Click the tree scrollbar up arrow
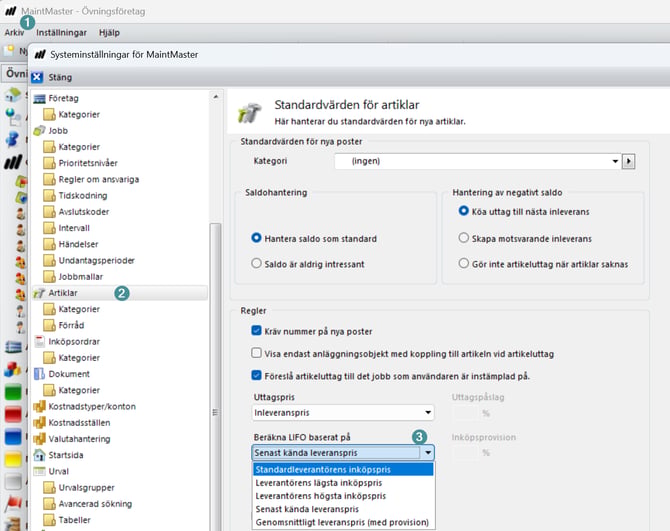Image resolution: width=670 pixels, height=531 pixels. pyautogui.click(x=216, y=97)
